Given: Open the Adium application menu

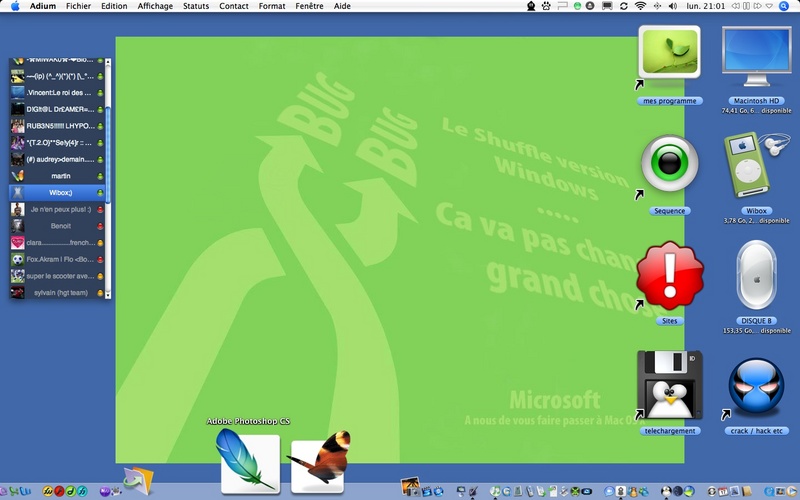Looking at the screenshot, I should (42, 6).
